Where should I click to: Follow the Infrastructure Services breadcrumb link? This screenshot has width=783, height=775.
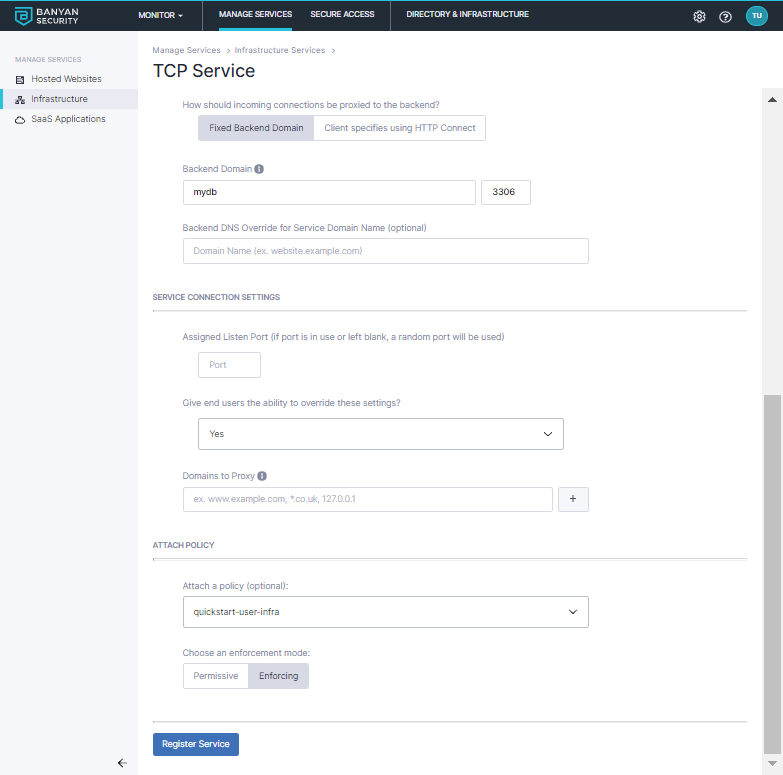279,50
